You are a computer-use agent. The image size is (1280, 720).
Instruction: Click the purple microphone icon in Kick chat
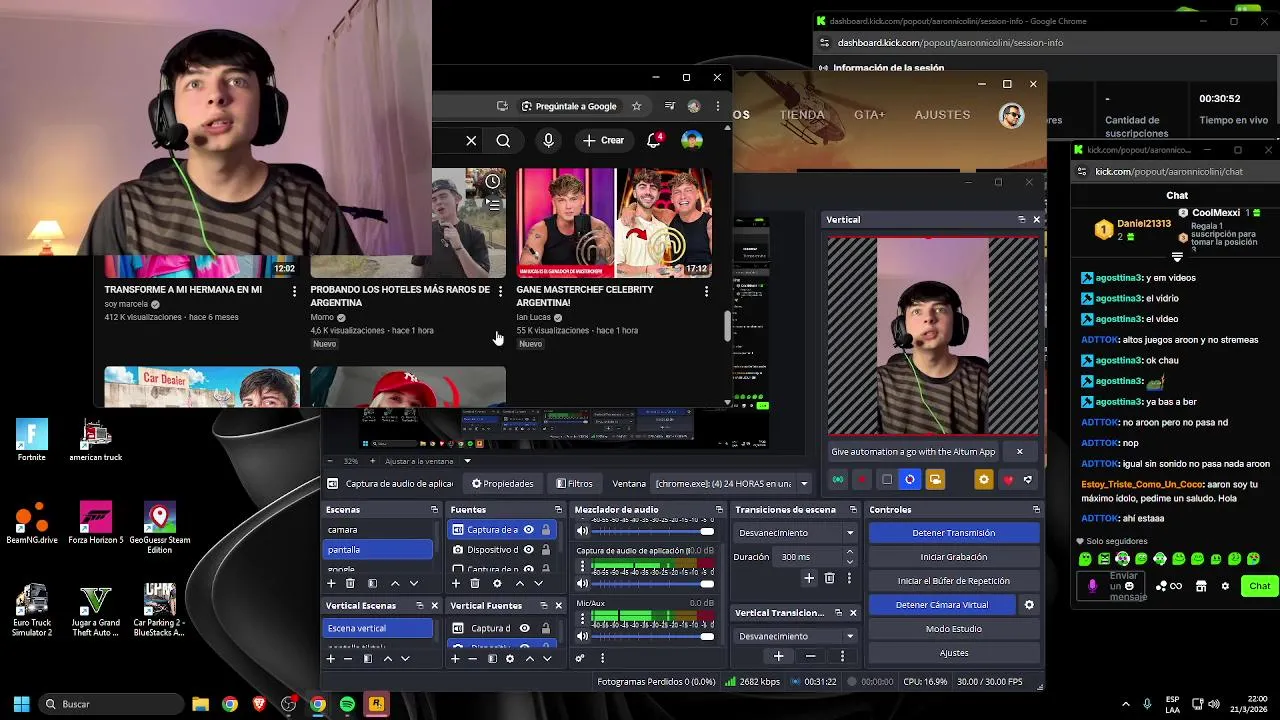1092,586
